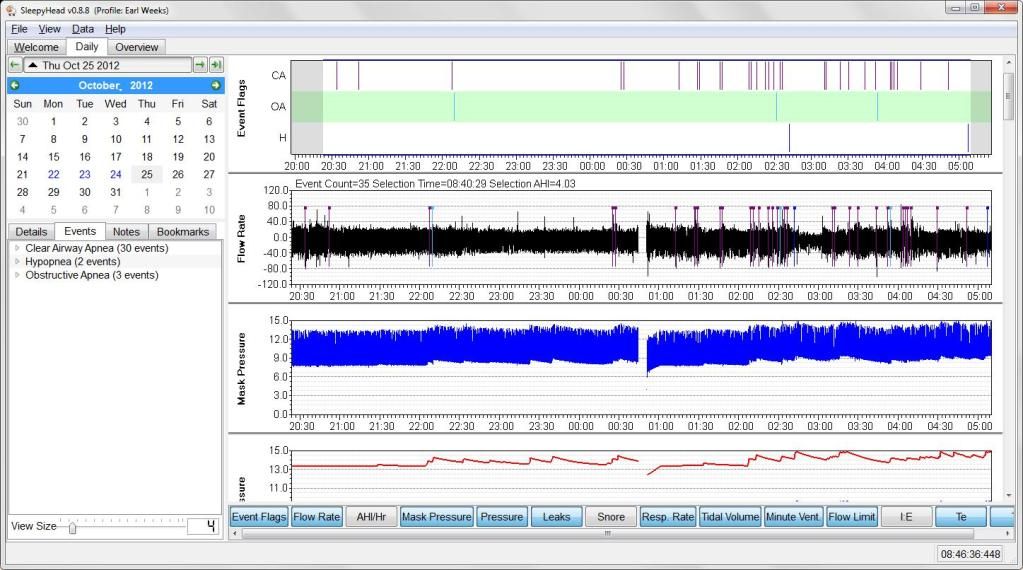Select October 24 in calendar
The height and width of the screenshot is (570, 1023).
[x=115, y=175]
